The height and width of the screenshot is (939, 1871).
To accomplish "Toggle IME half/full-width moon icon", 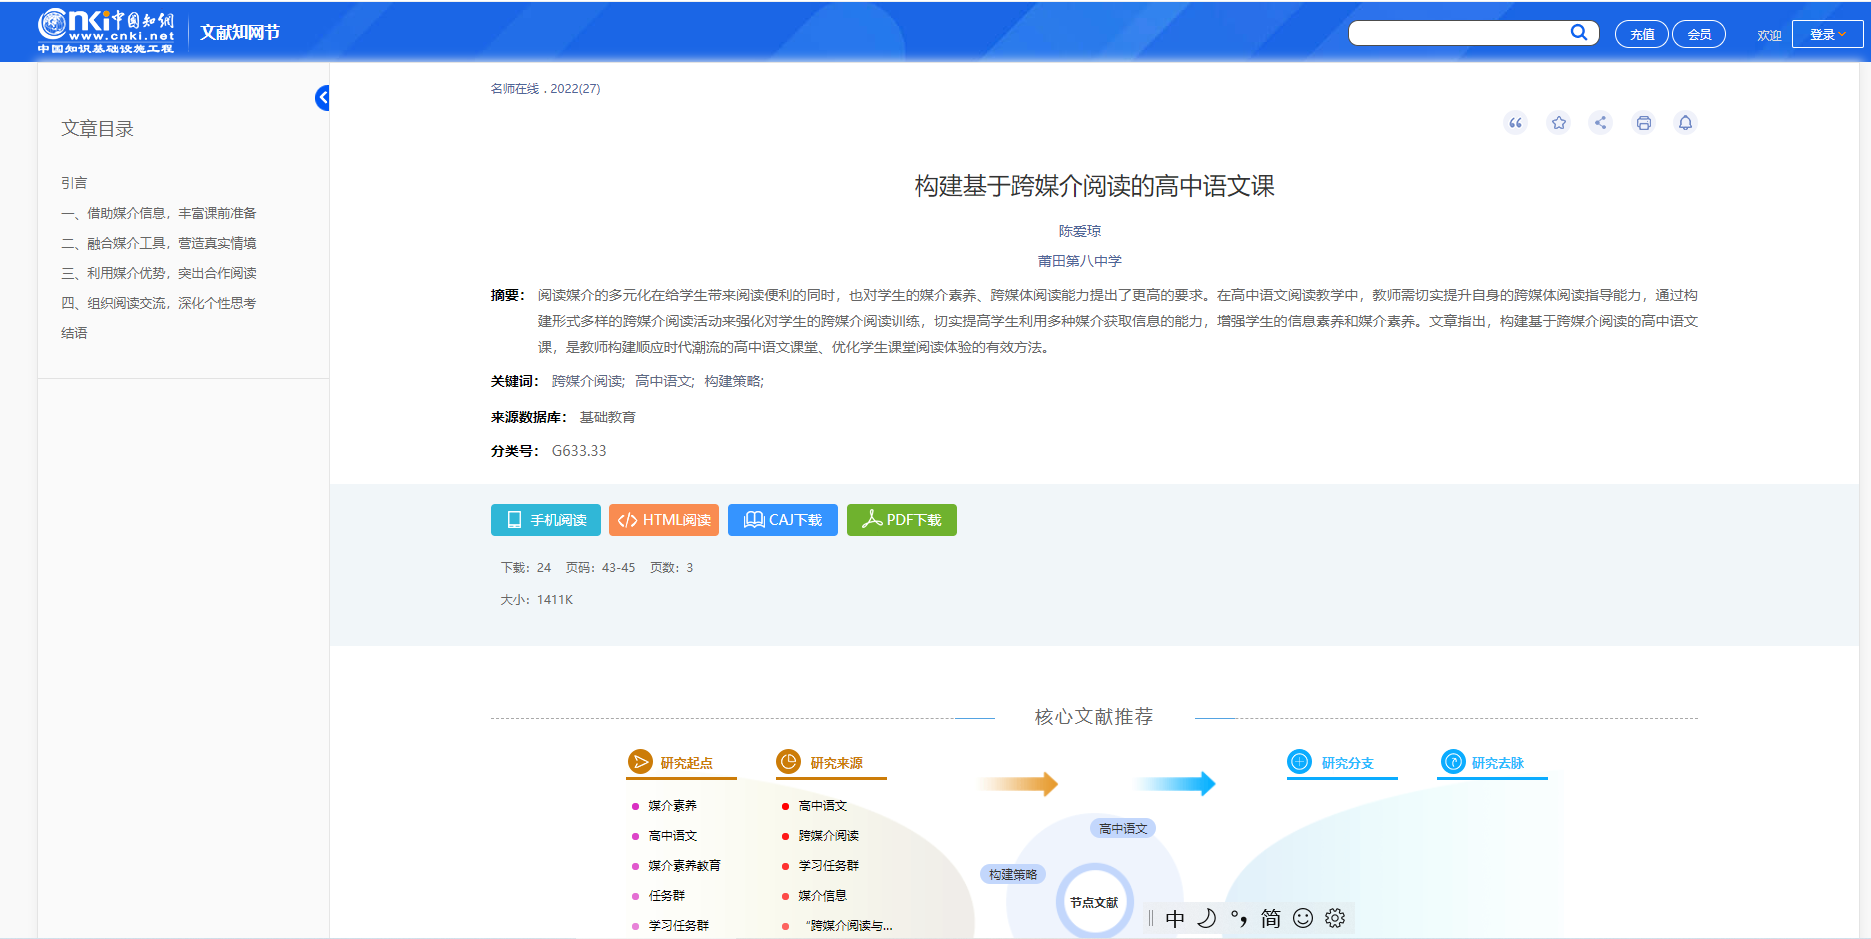I will point(1207,918).
